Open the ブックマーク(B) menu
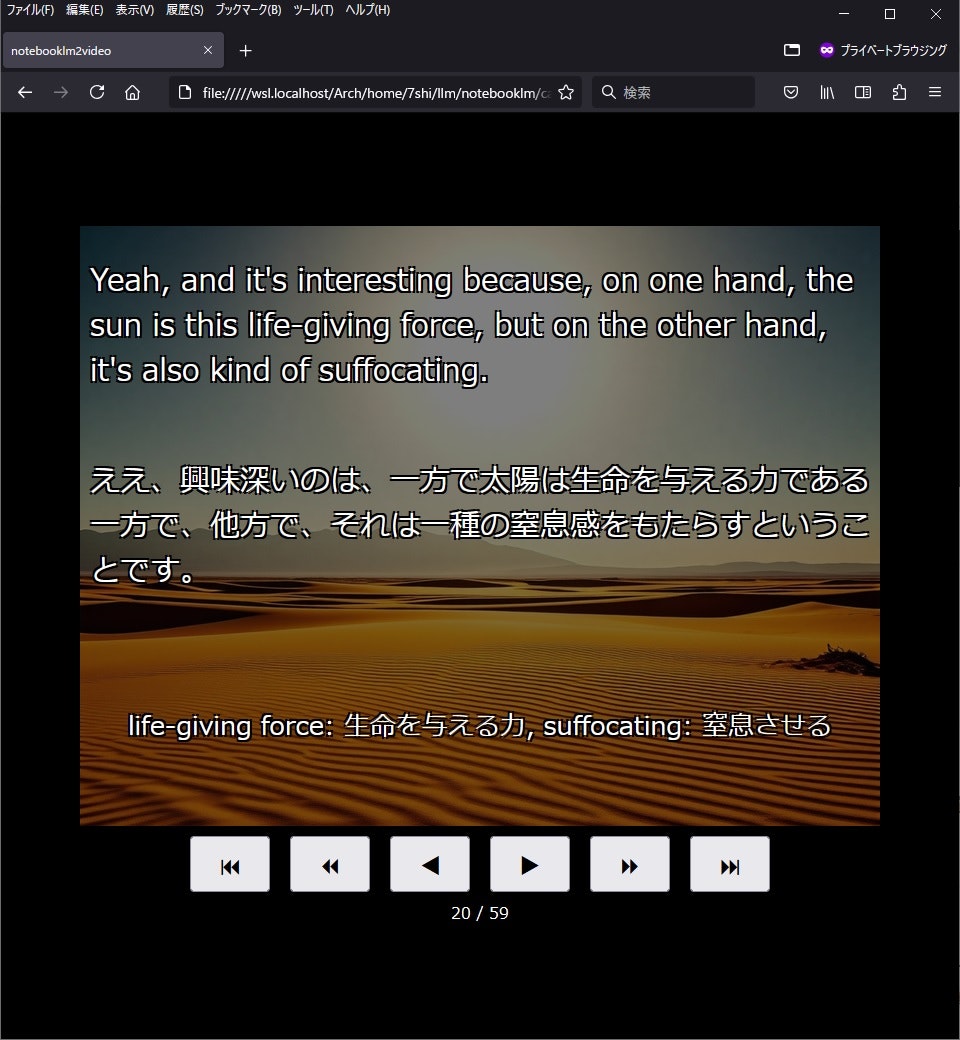960x1040 pixels. [x=248, y=10]
